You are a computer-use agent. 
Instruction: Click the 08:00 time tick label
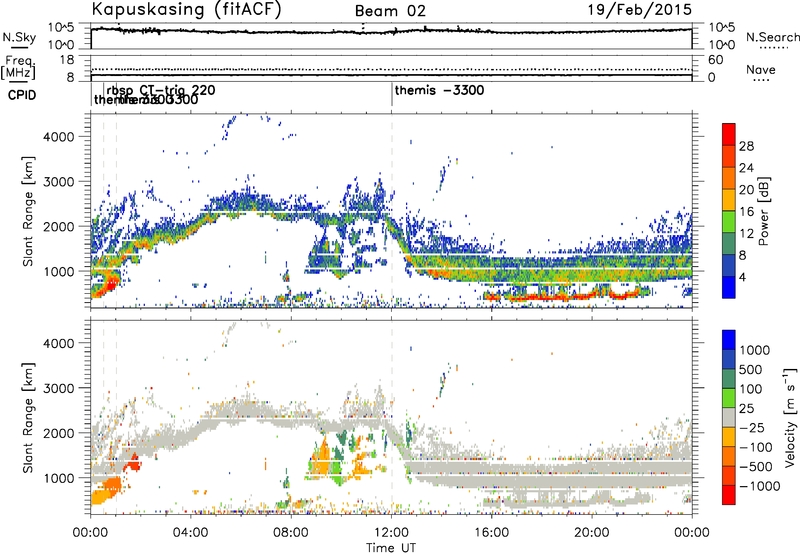(291, 533)
